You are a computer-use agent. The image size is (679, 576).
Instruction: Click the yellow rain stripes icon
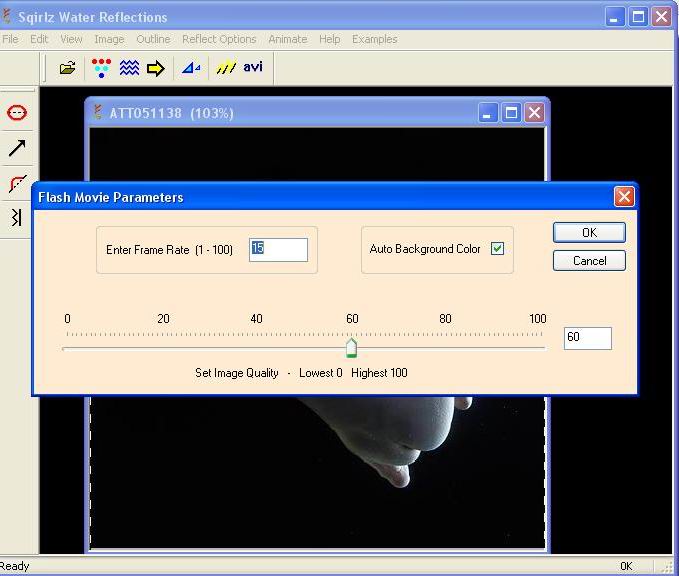[x=226, y=68]
